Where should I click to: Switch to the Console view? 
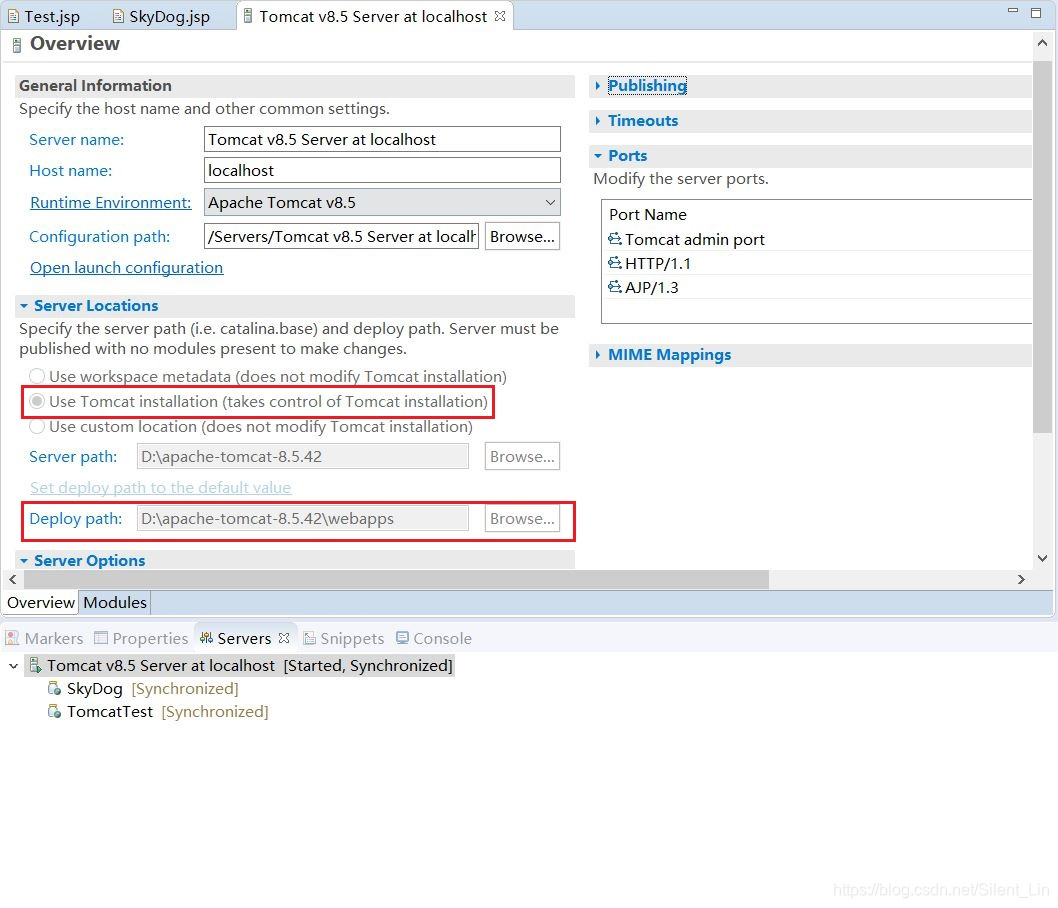(x=434, y=638)
